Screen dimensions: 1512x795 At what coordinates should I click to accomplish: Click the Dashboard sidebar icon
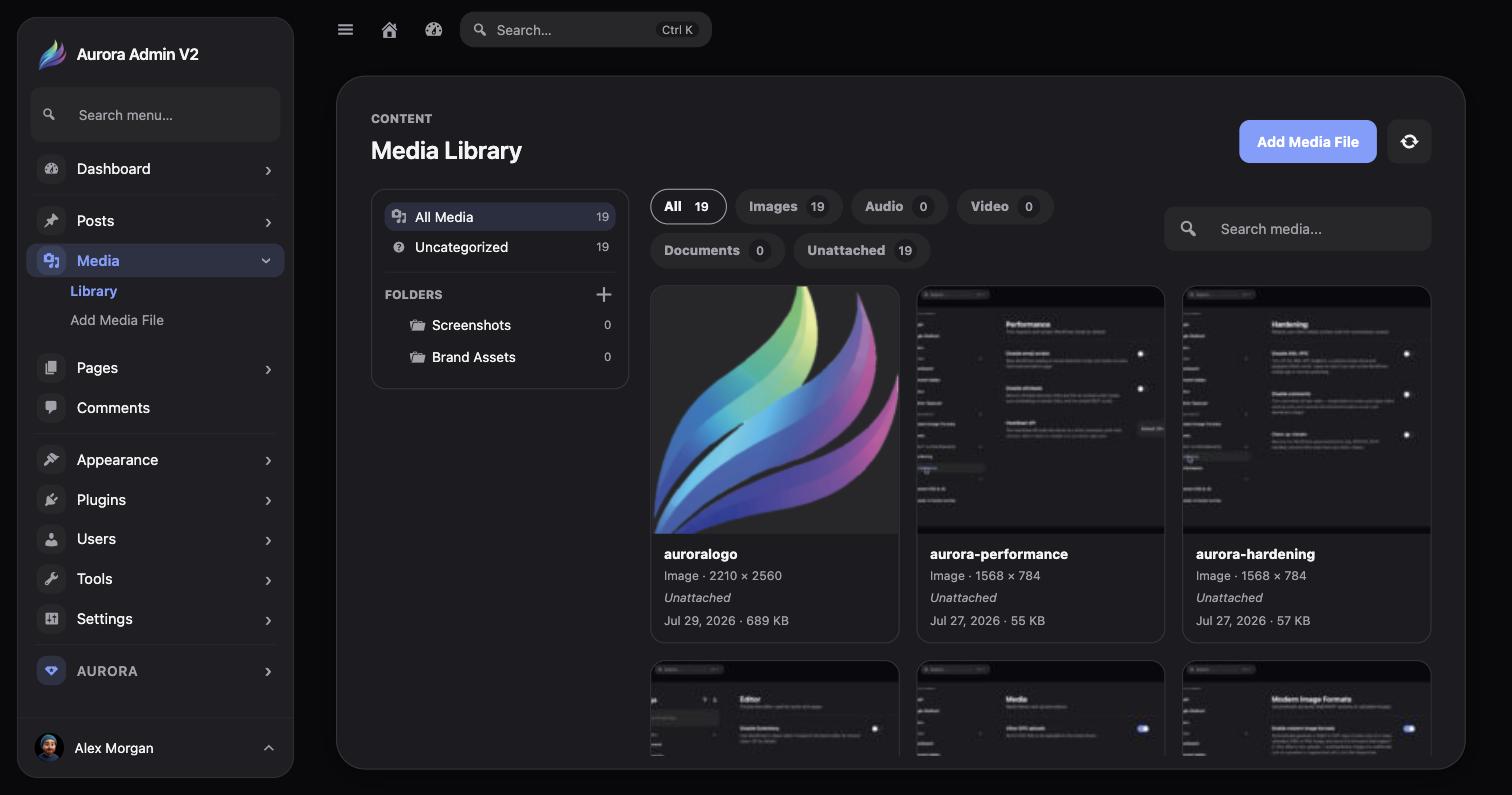point(51,169)
